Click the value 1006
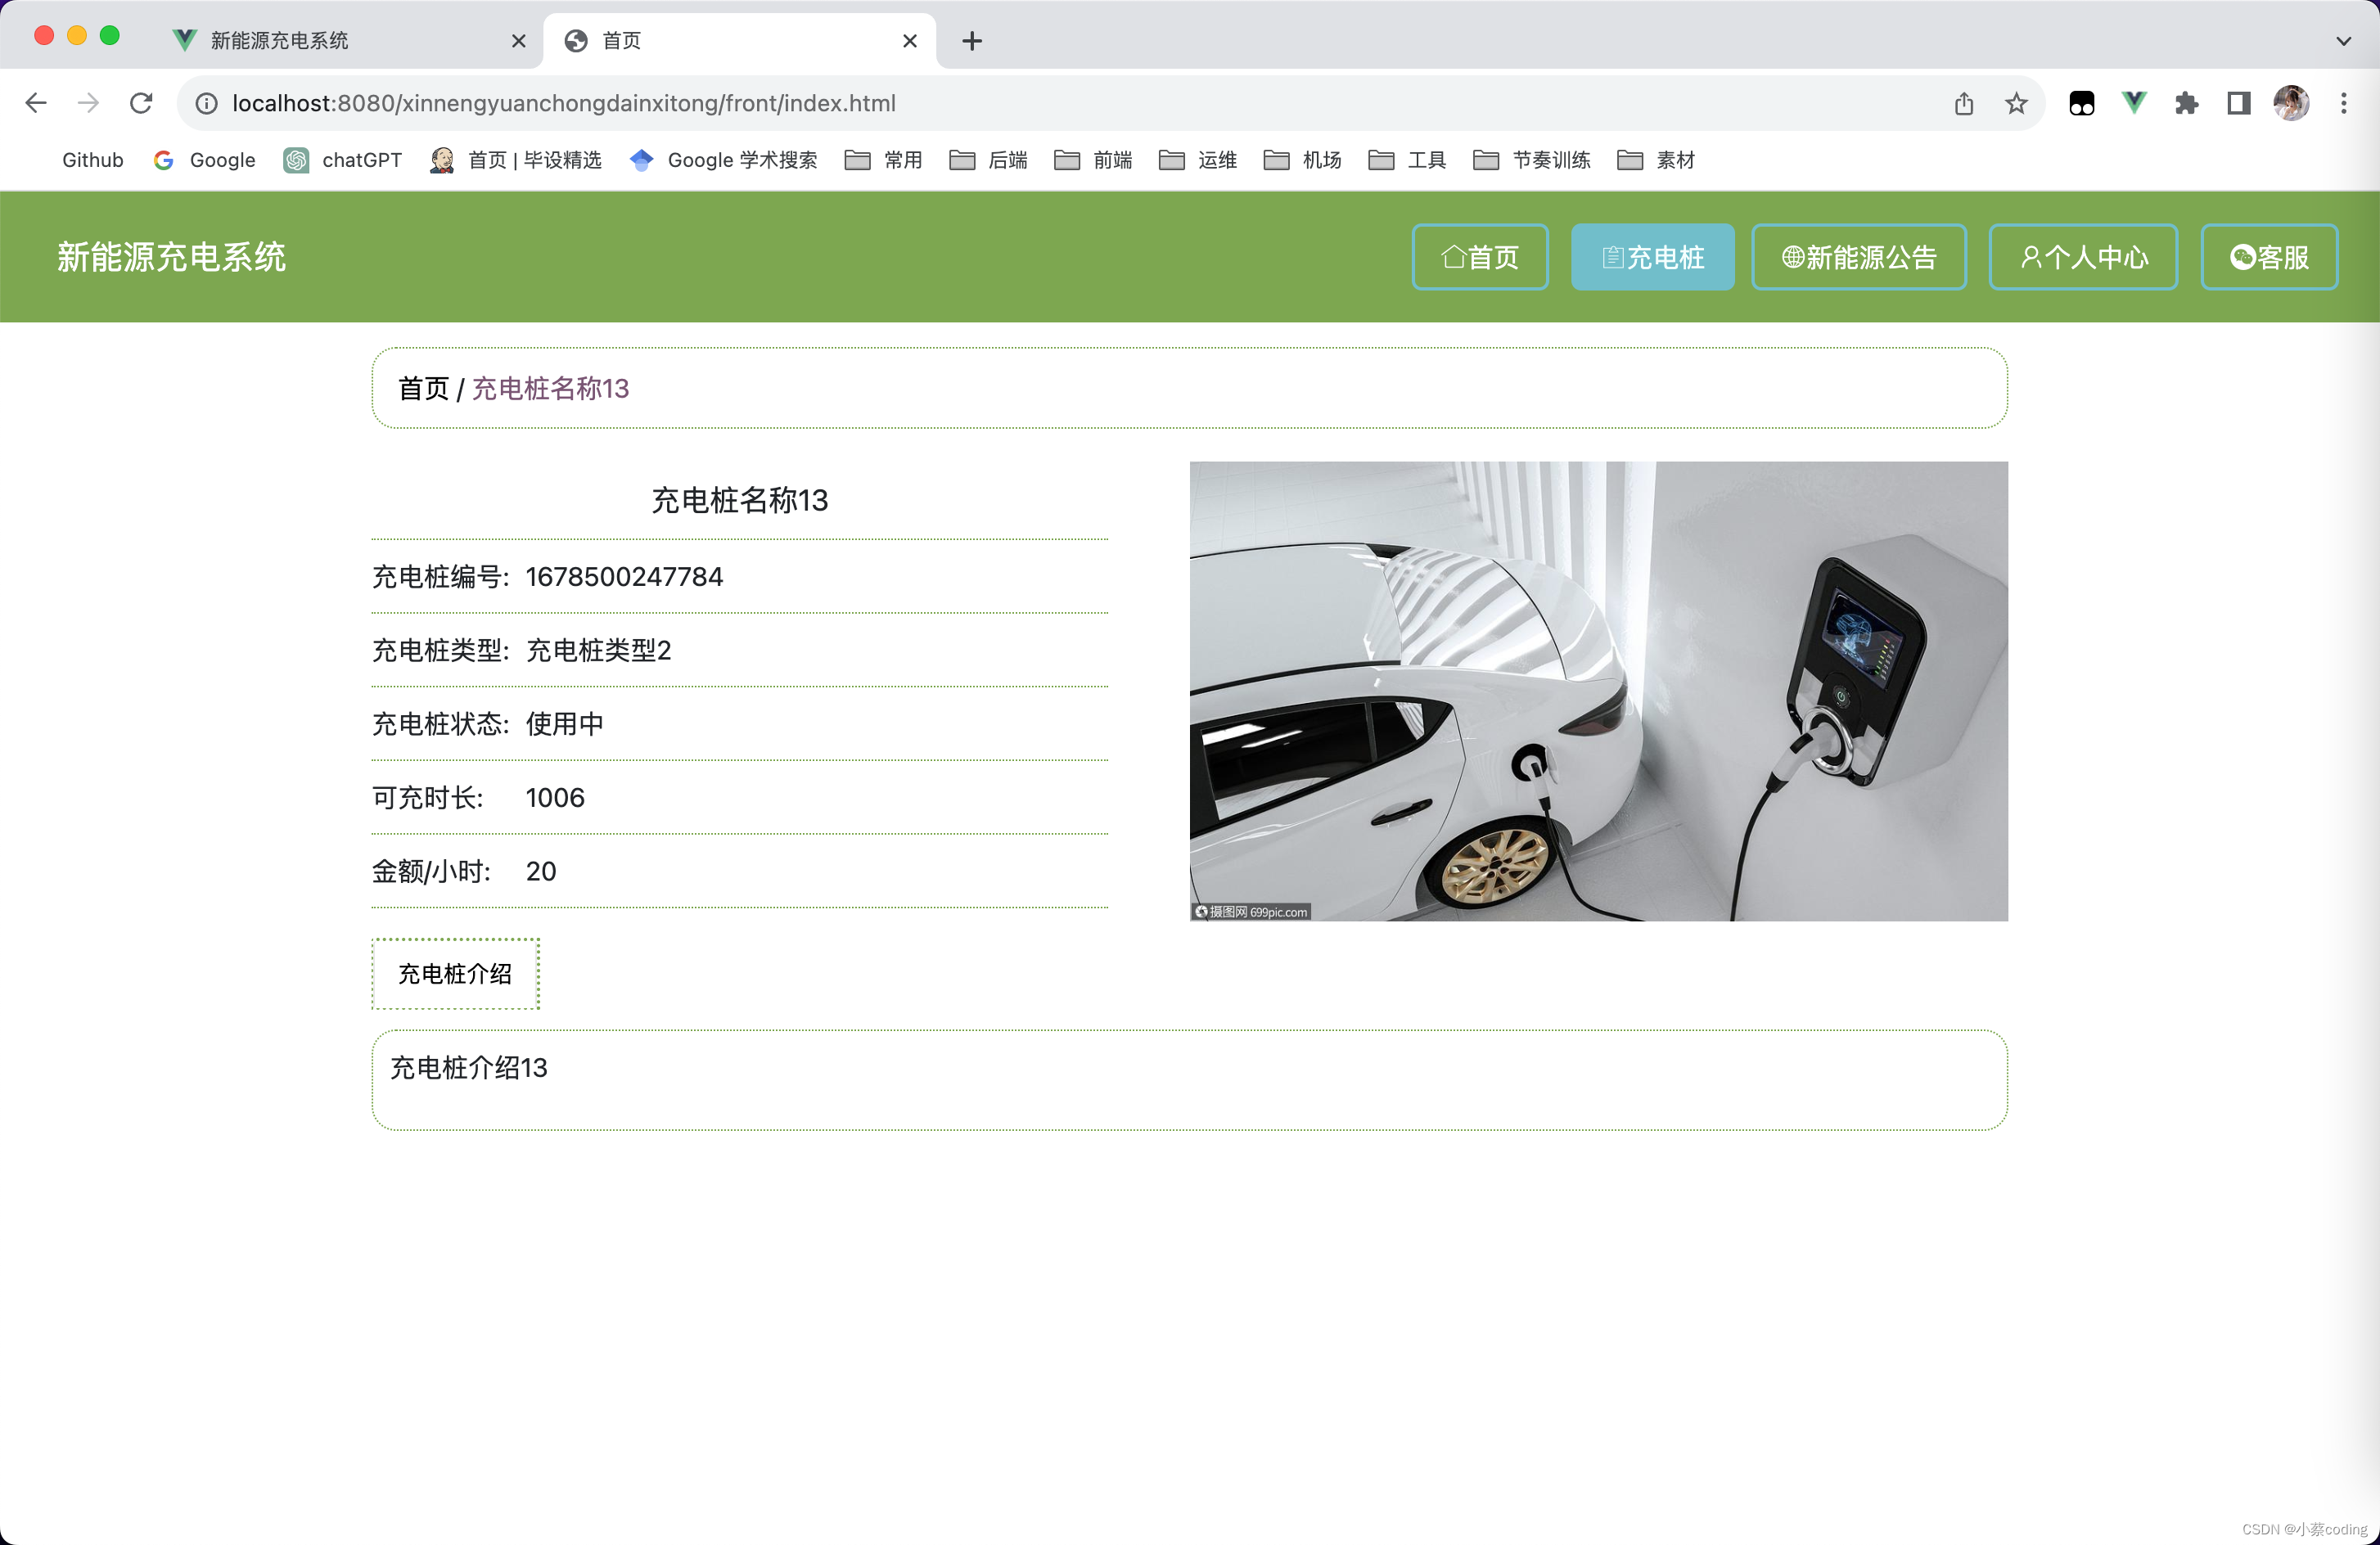The width and height of the screenshot is (2380, 1545). [555, 797]
